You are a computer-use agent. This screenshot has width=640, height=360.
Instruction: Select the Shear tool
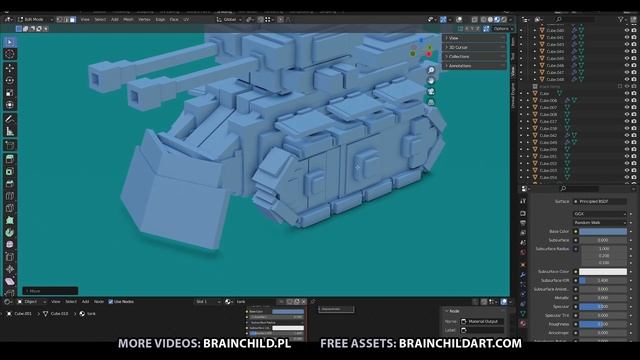(10, 282)
